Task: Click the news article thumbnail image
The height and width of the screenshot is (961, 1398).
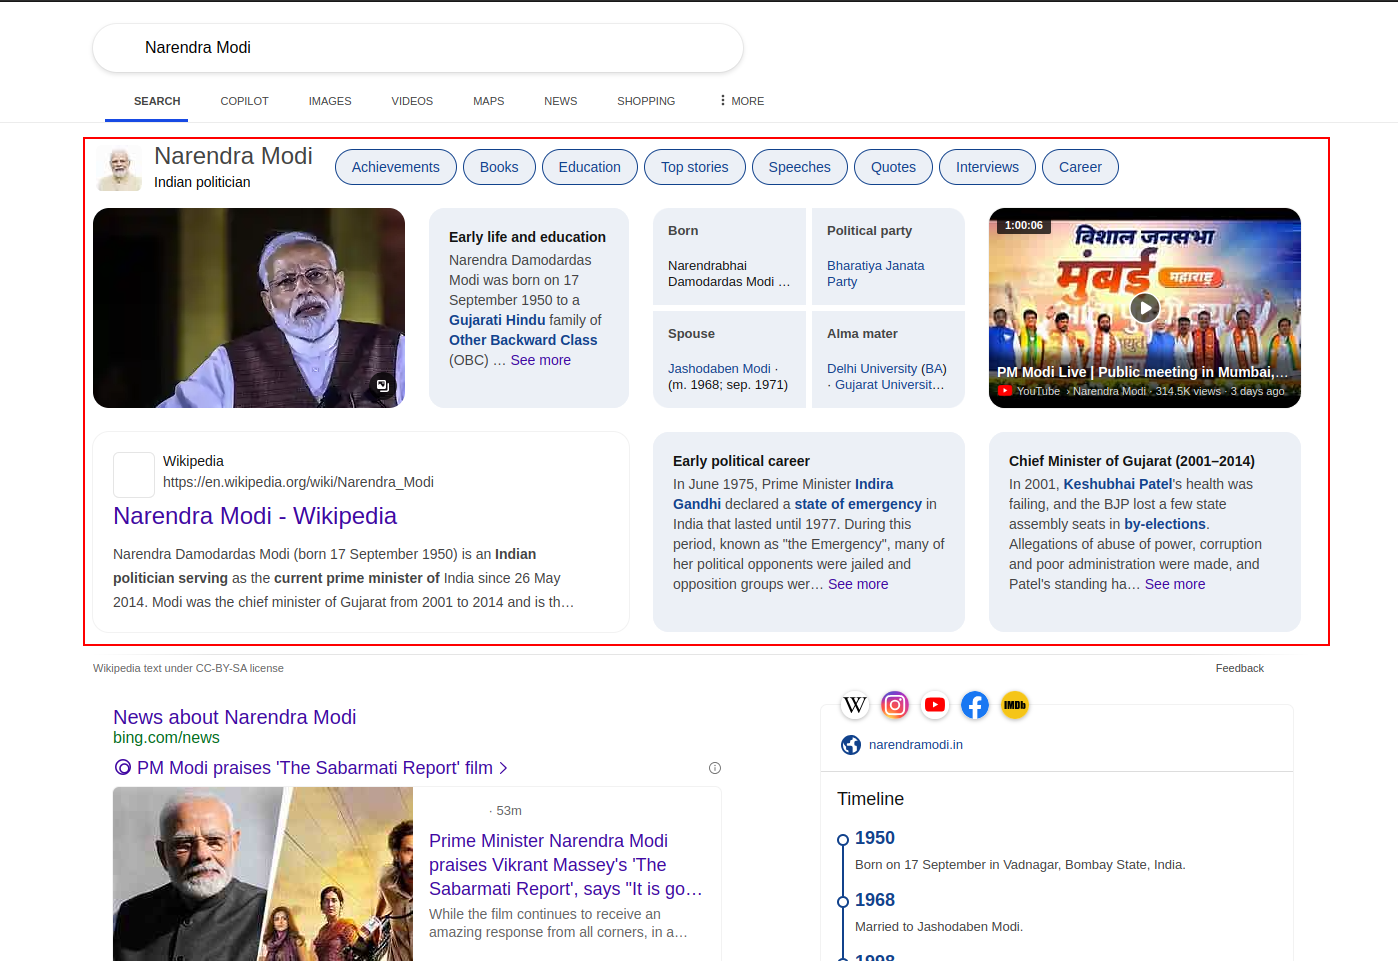Action: (x=263, y=874)
